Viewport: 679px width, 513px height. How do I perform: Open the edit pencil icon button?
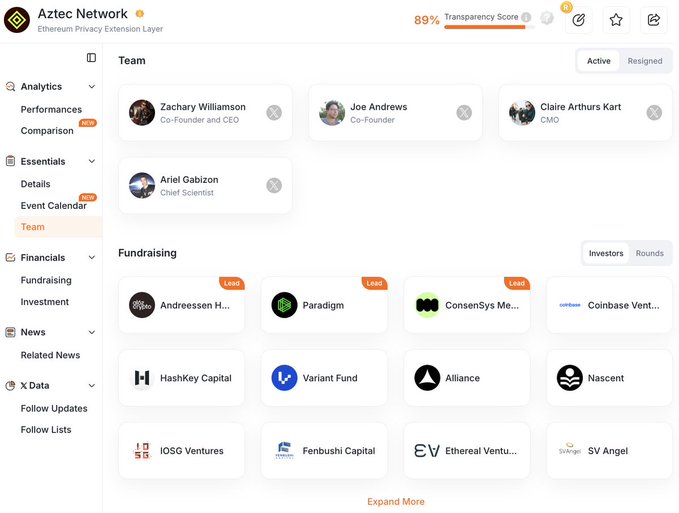pyautogui.click(x=579, y=20)
